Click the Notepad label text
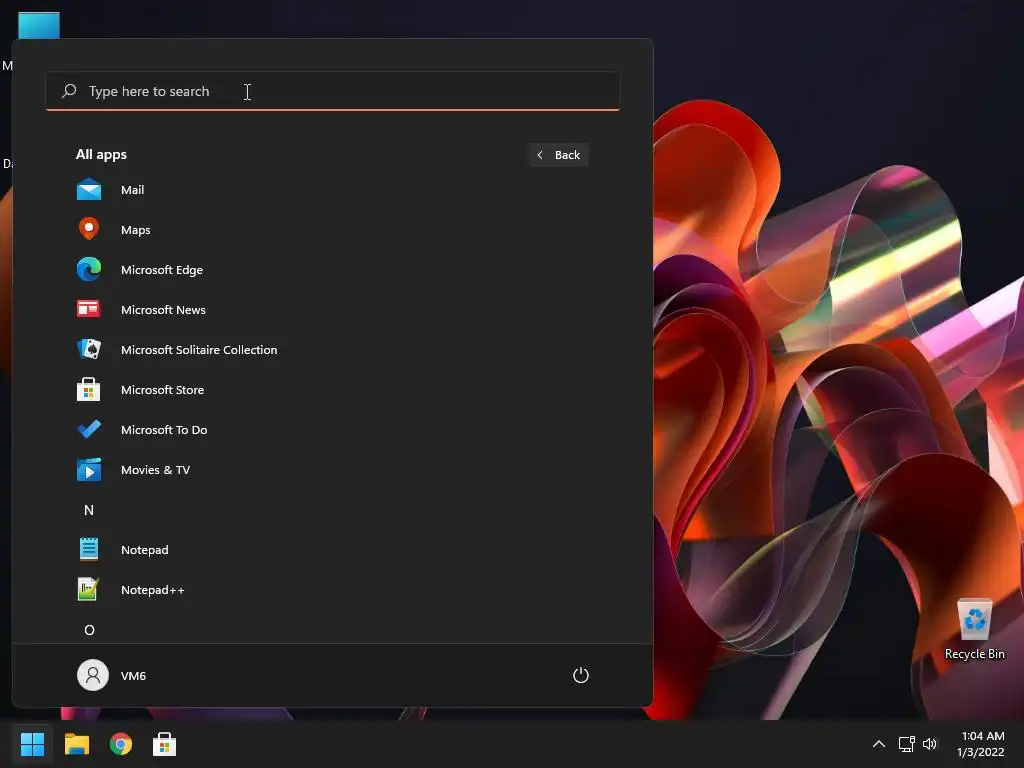Image resolution: width=1024 pixels, height=768 pixels. click(144, 550)
